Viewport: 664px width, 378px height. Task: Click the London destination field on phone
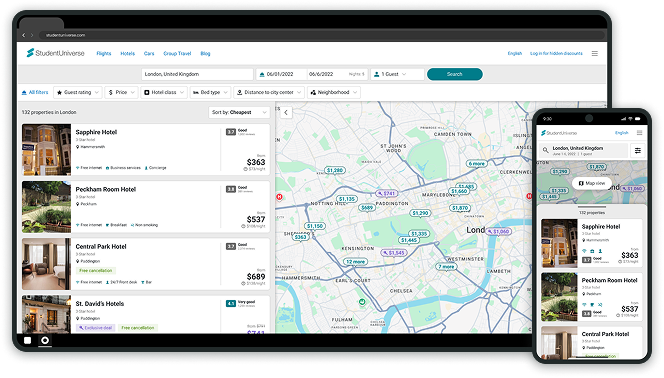click(x=584, y=150)
